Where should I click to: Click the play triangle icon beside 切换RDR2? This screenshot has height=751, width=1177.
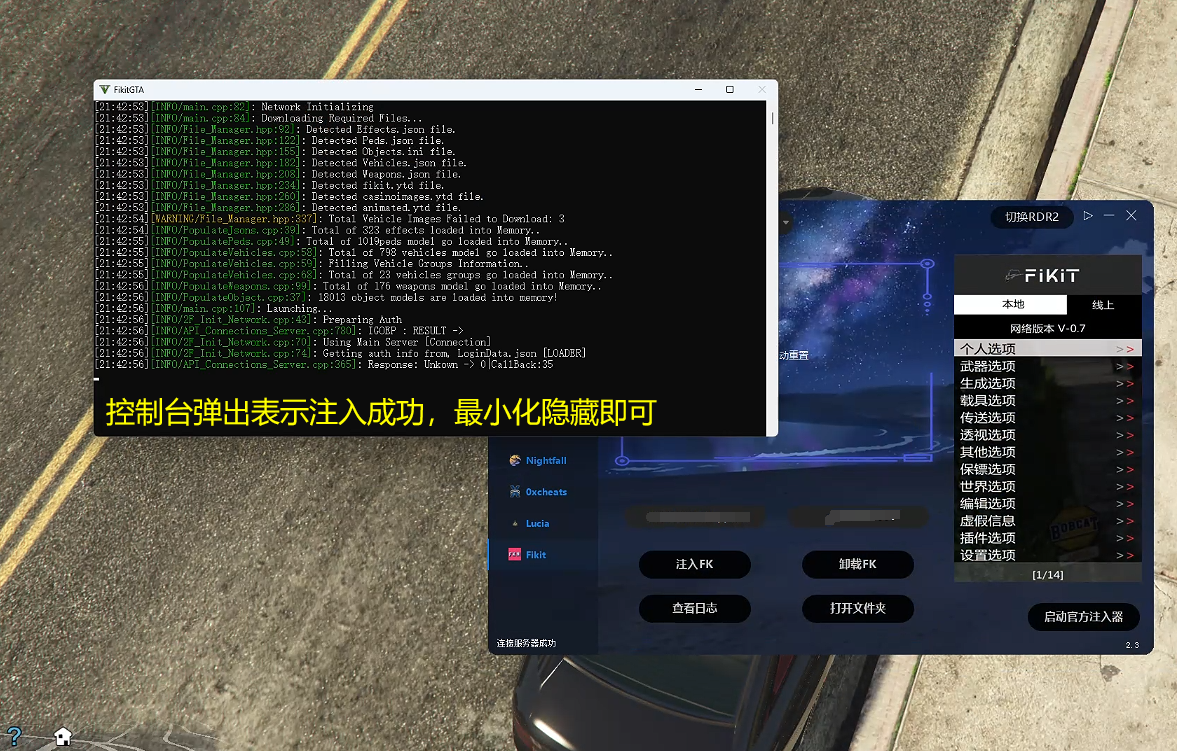tap(1088, 216)
